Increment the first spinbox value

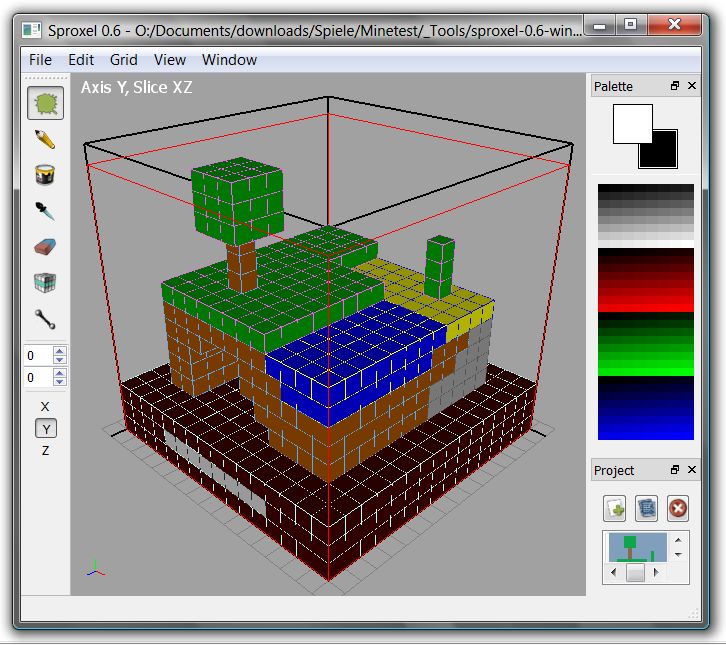pos(60,351)
